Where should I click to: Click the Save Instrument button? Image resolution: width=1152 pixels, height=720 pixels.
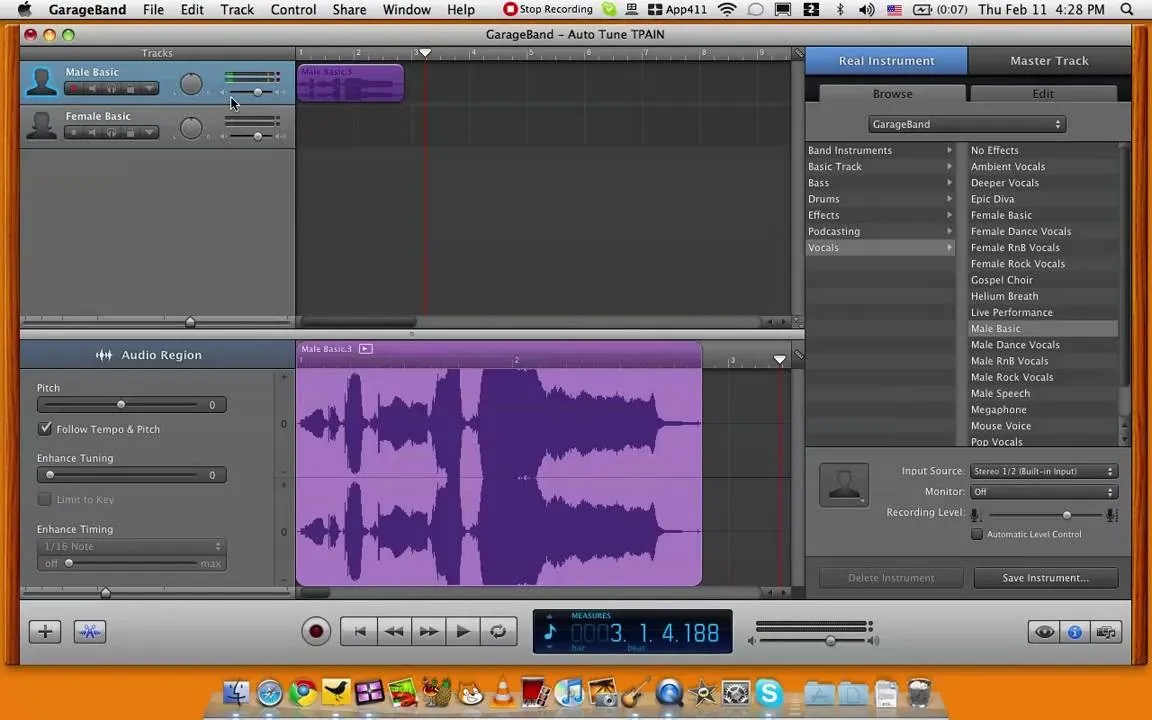tap(1045, 577)
